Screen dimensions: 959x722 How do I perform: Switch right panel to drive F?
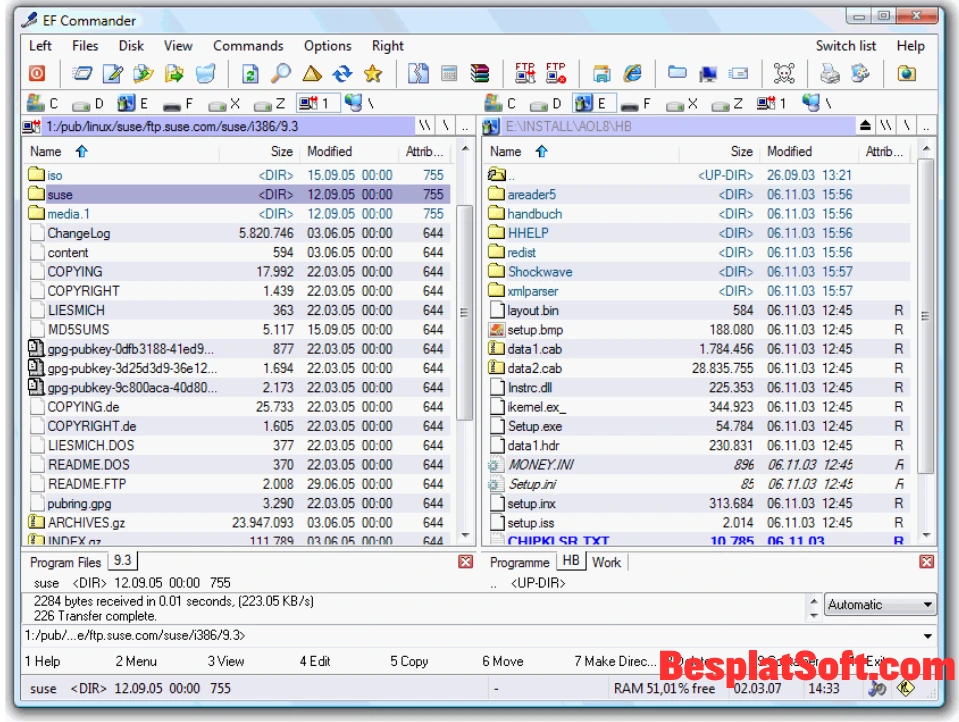click(x=633, y=103)
